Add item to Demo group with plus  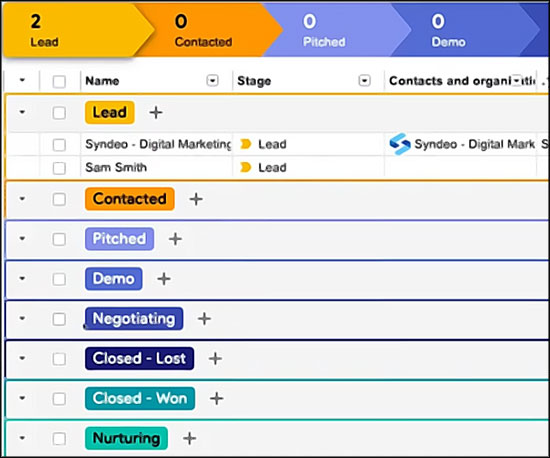tap(164, 279)
